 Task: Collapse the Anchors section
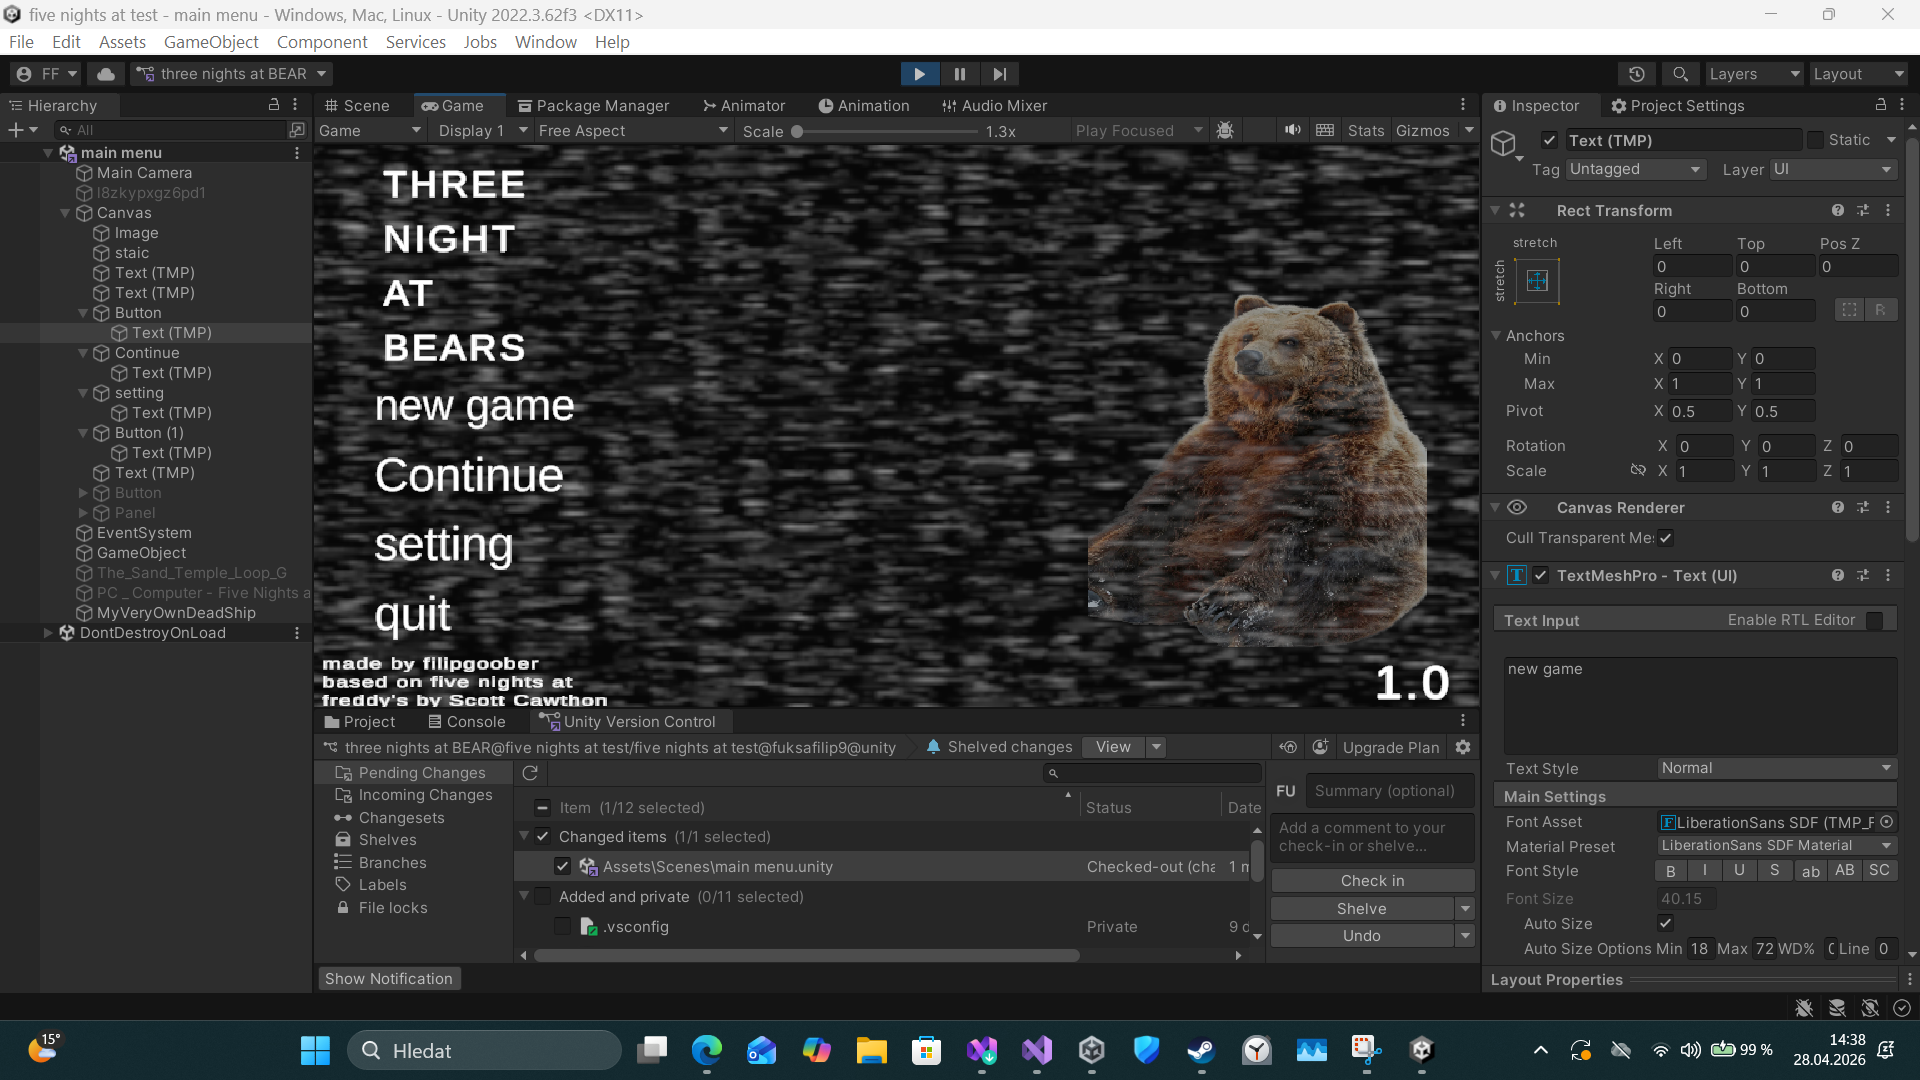(x=1496, y=335)
